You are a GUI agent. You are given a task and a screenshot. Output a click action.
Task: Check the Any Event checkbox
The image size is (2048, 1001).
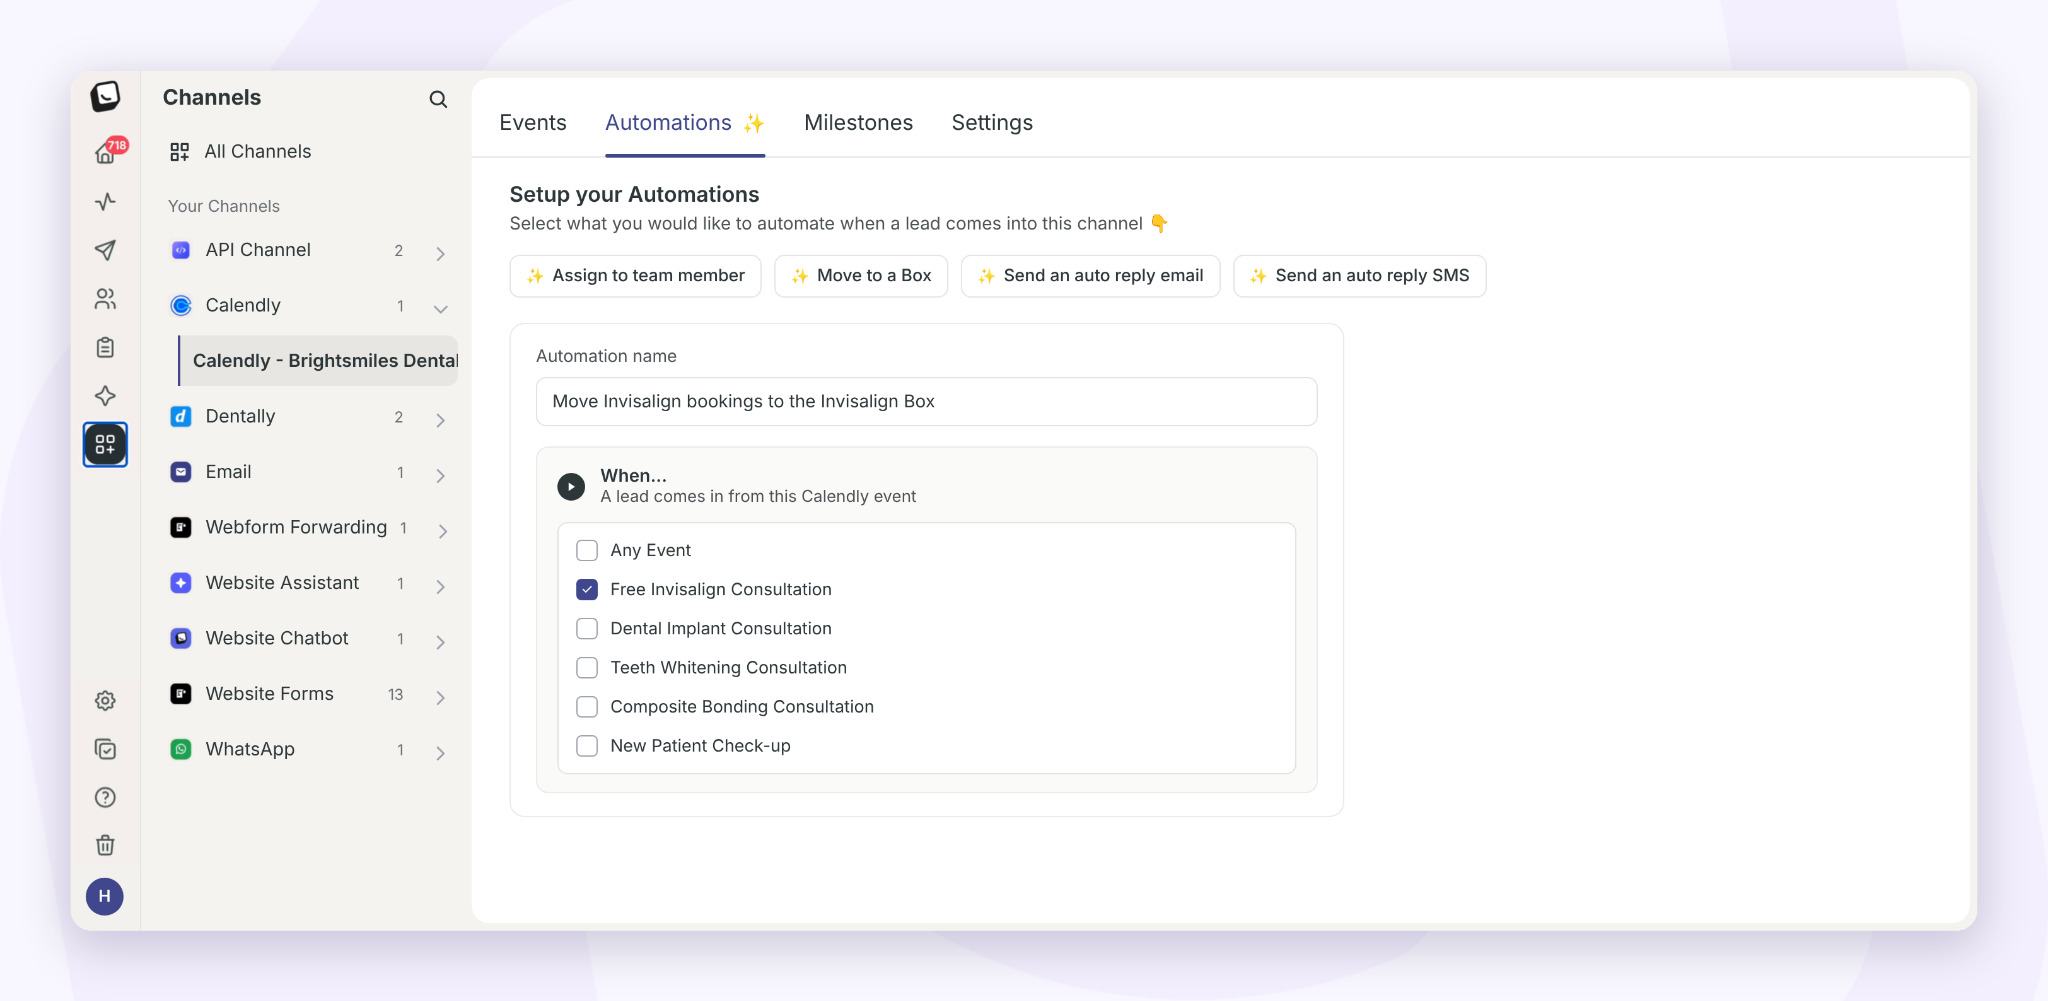[587, 550]
